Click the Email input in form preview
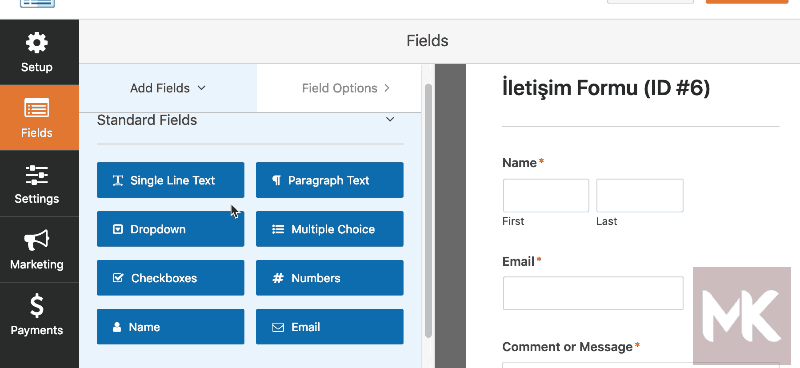This screenshot has height=368, width=800. tap(593, 293)
